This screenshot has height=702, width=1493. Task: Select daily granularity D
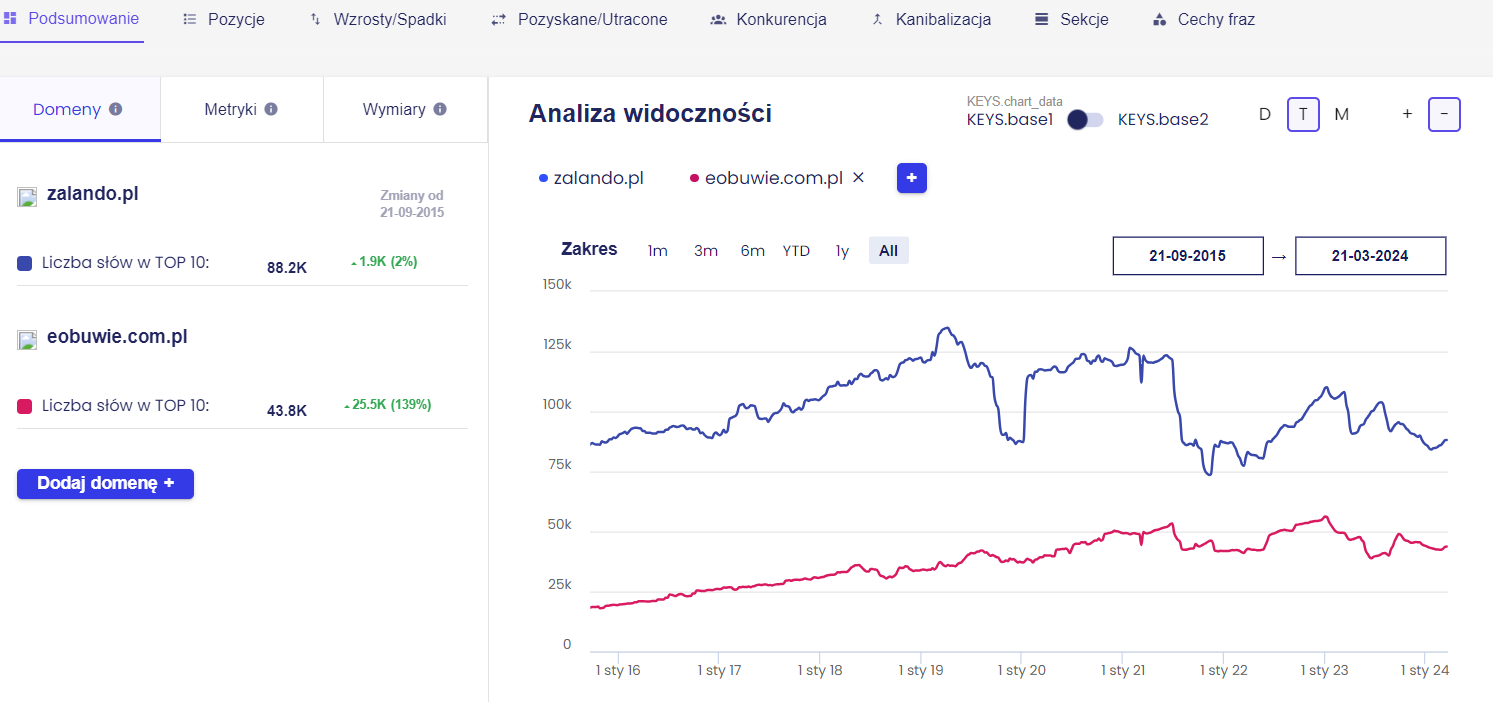click(1265, 114)
